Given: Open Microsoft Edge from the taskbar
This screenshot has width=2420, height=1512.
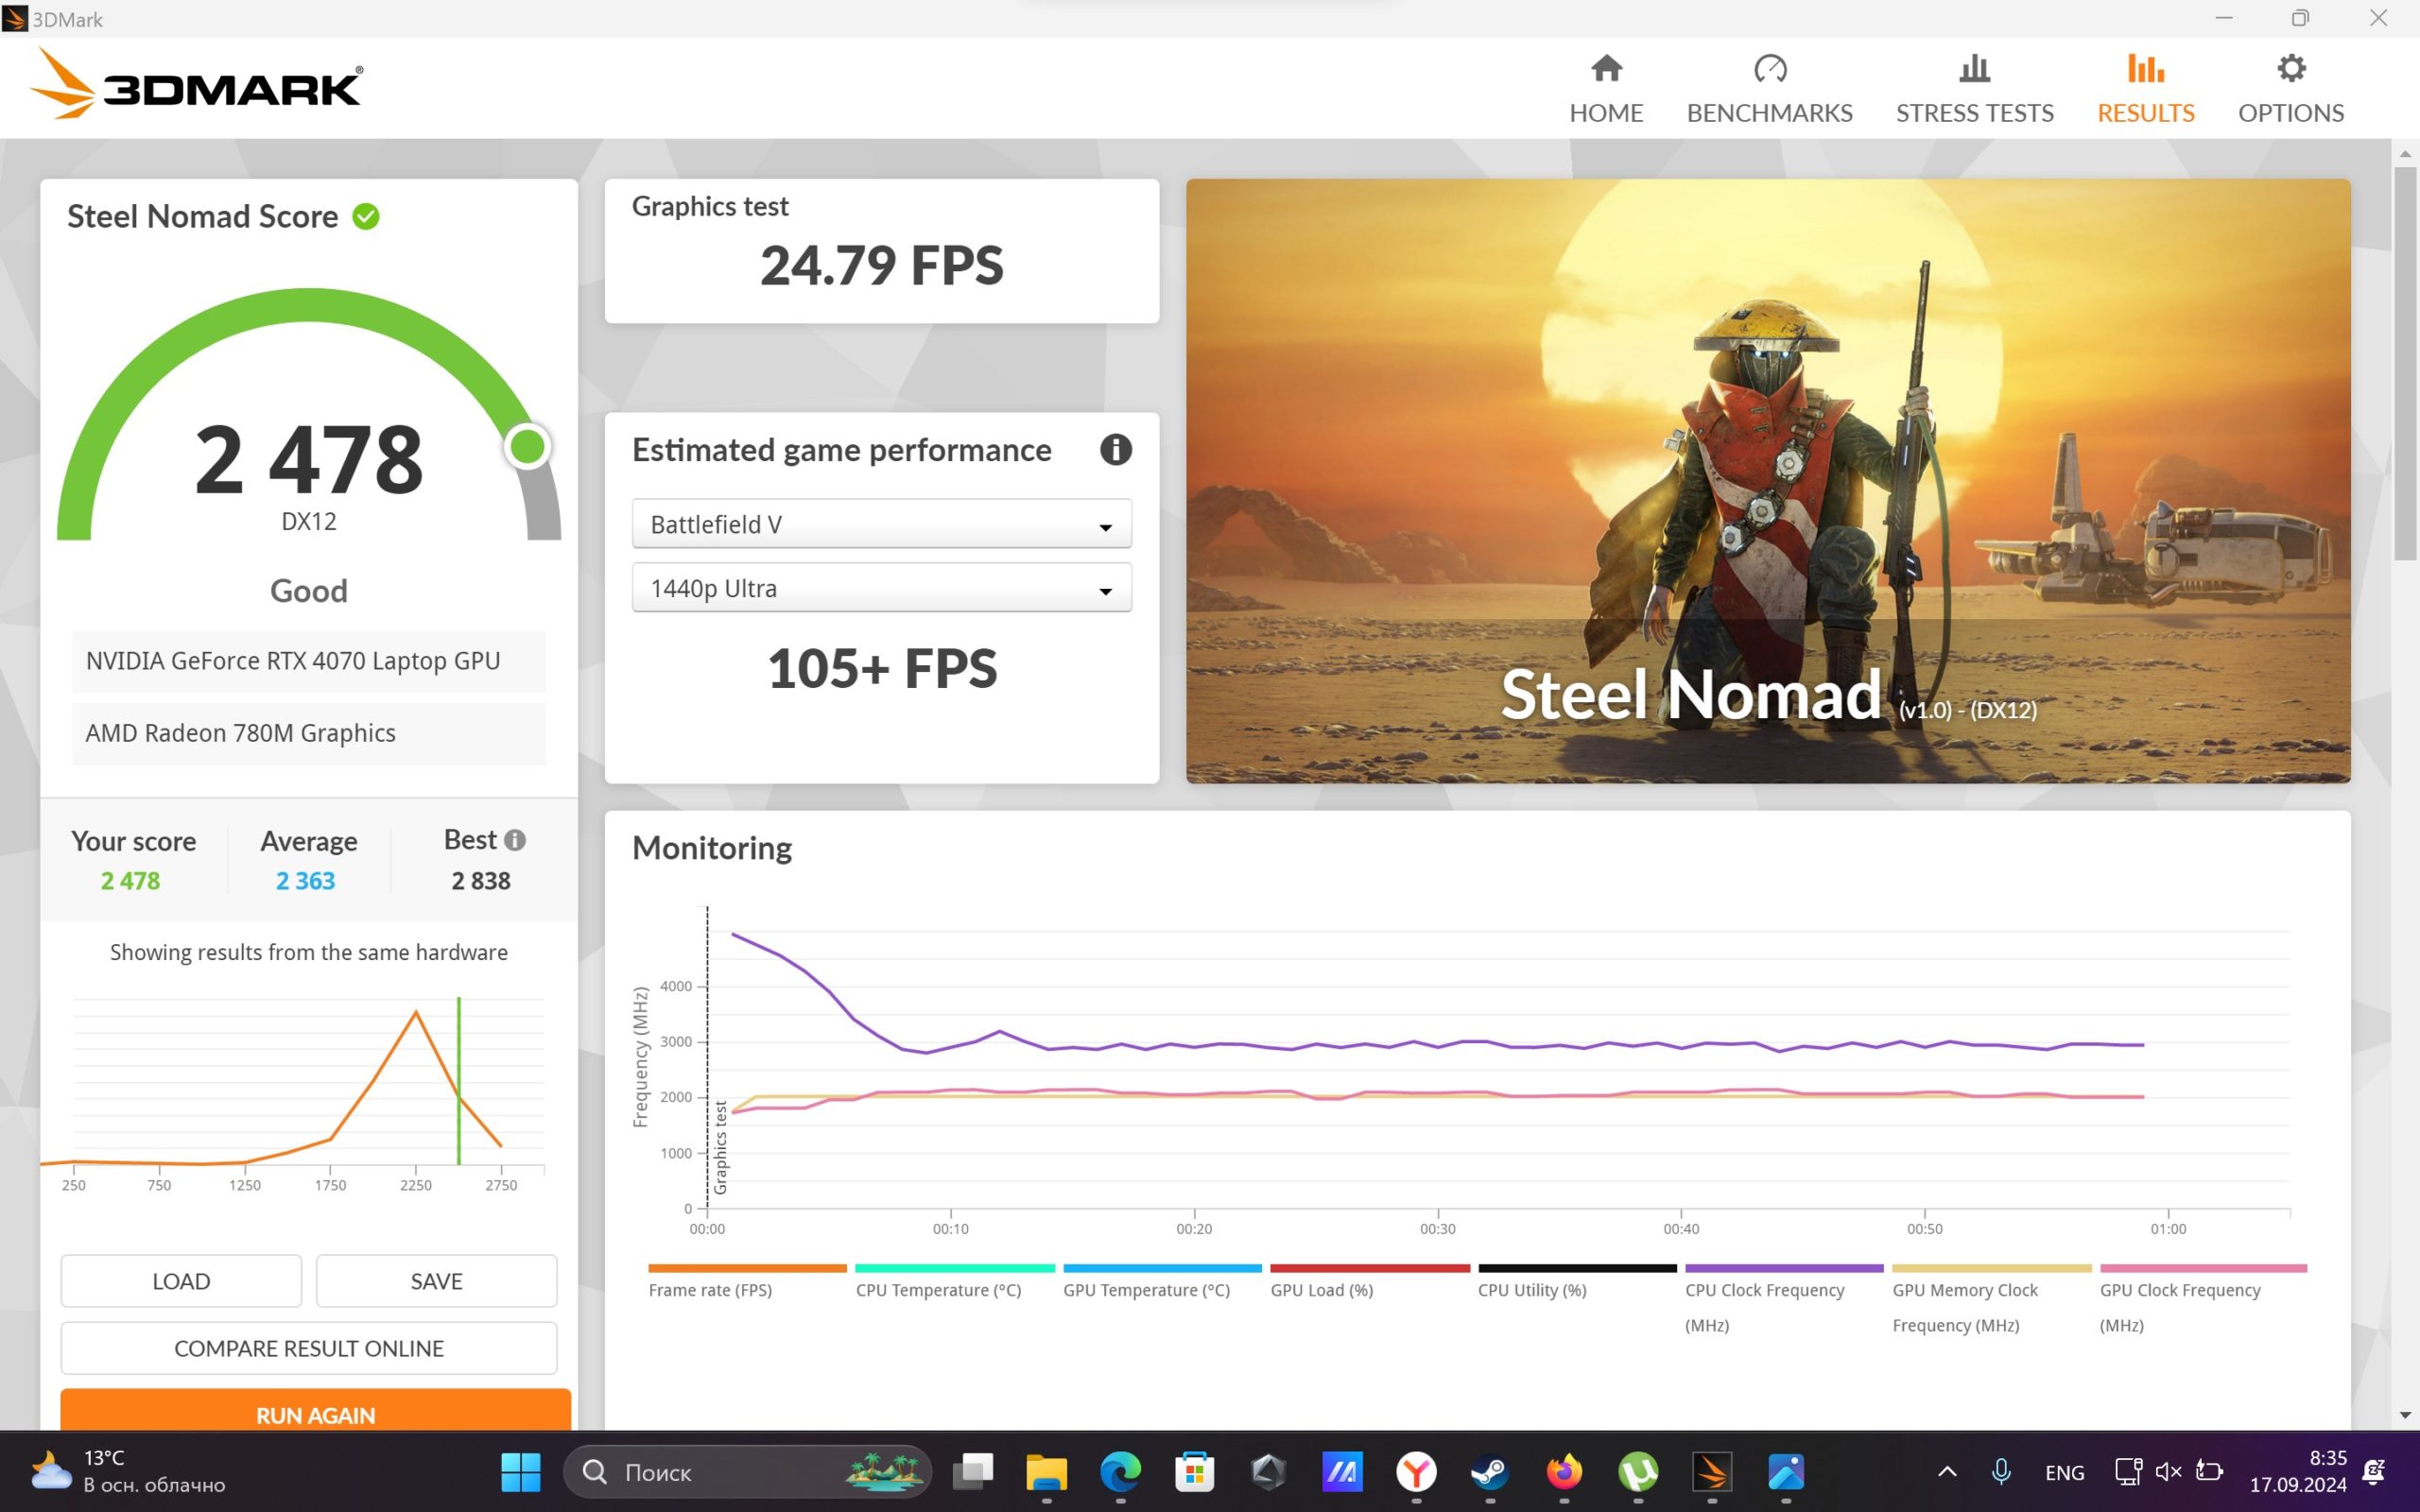Looking at the screenshot, I should click(1120, 1472).
